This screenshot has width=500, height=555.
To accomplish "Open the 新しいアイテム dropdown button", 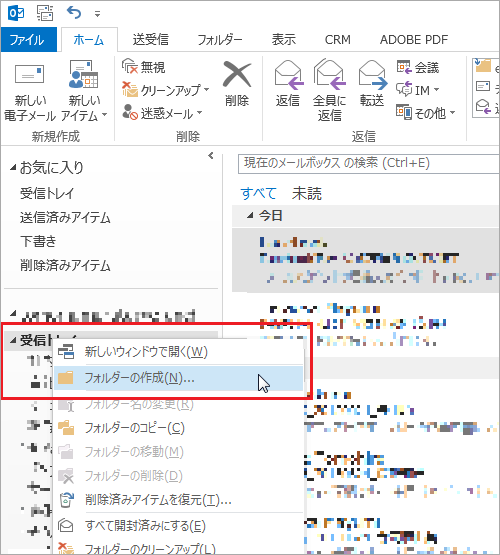I will coord(84,91).
